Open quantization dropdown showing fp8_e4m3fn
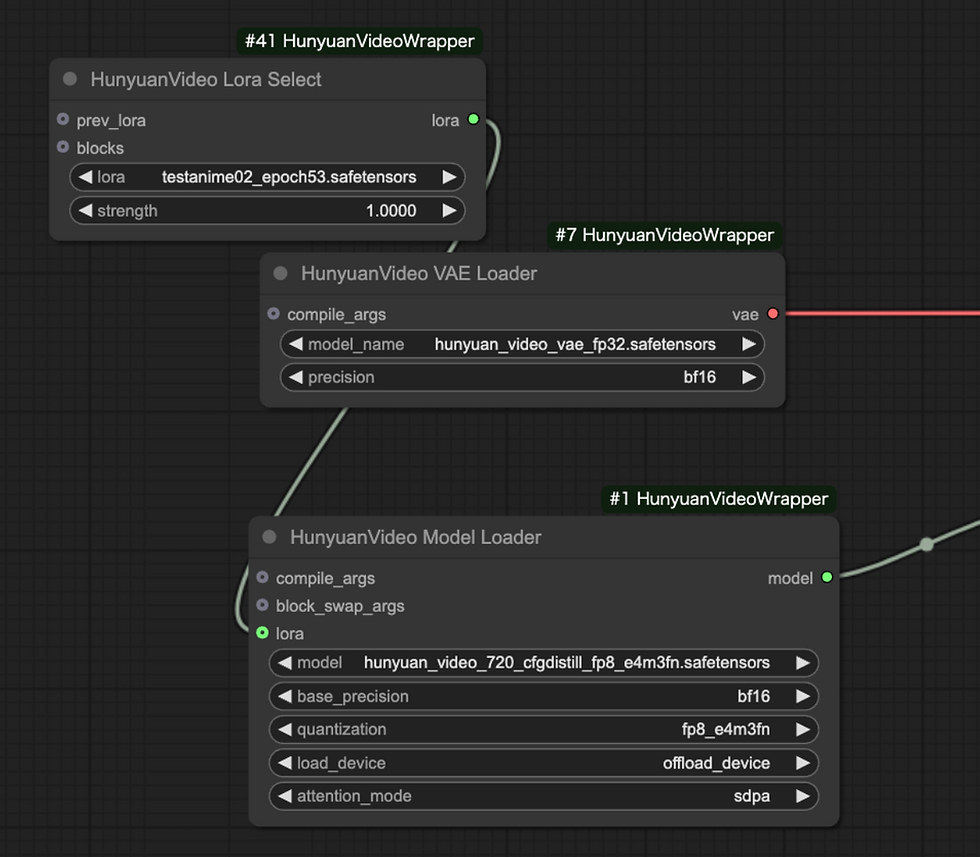 coord(544,729)
